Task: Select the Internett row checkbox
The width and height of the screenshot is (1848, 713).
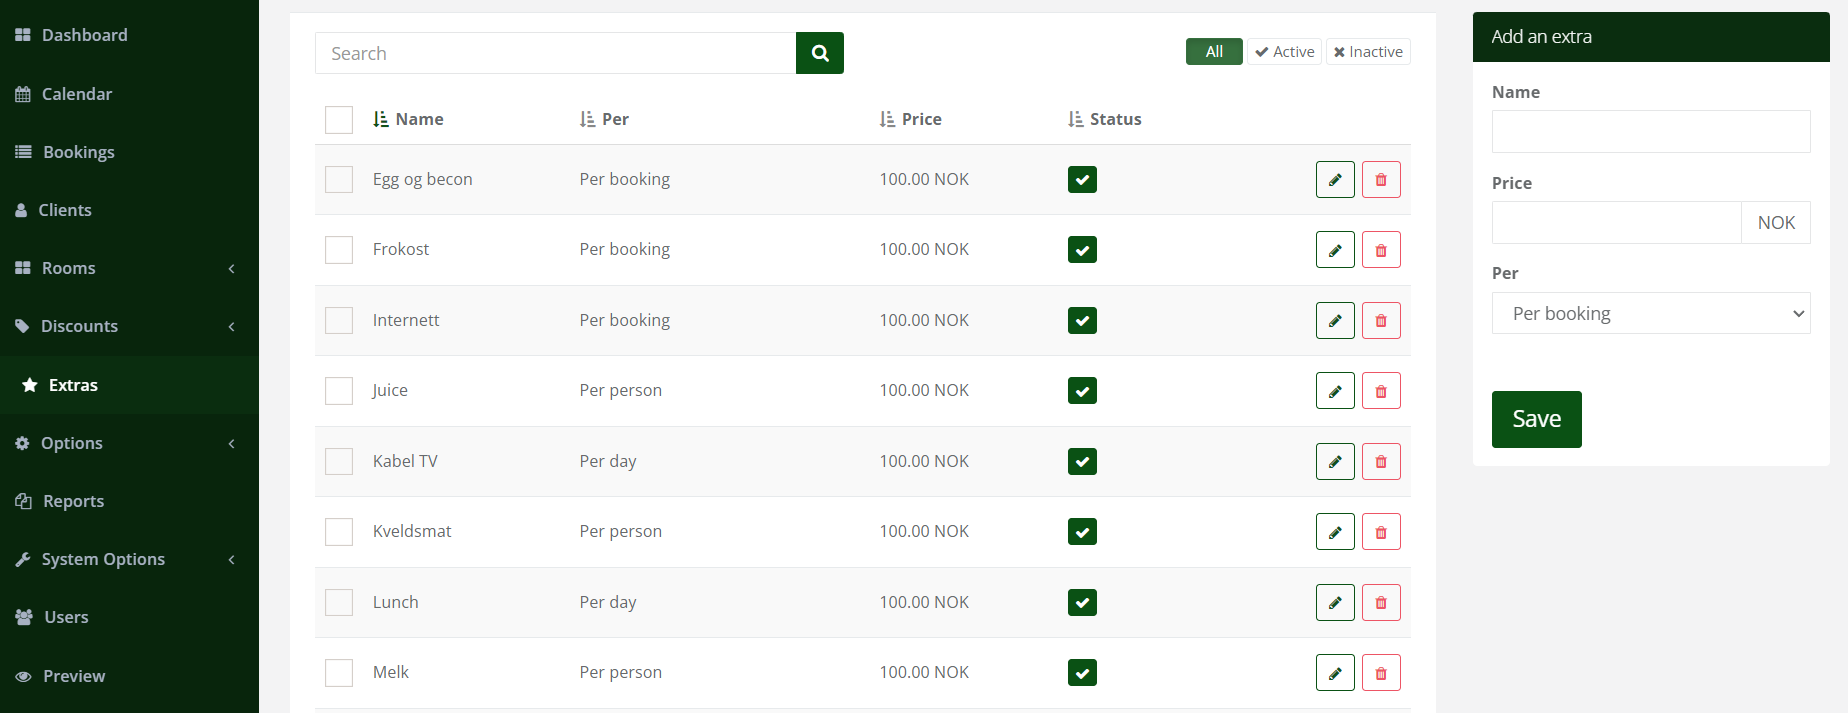Action: (x=339, y=321)
